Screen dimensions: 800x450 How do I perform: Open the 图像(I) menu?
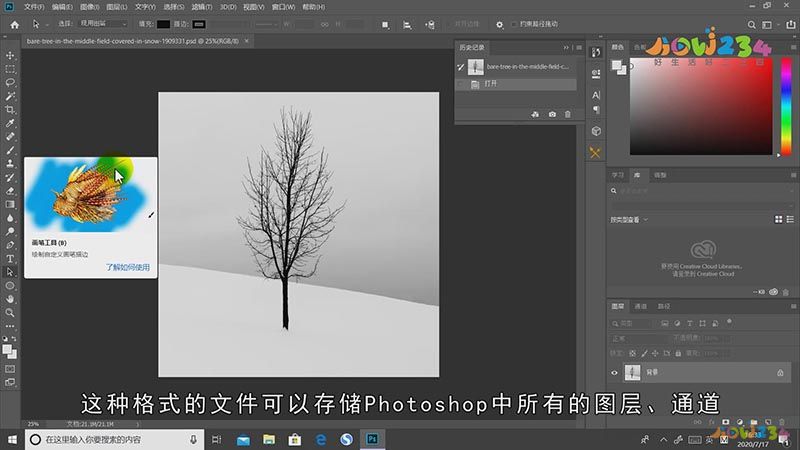89,7
